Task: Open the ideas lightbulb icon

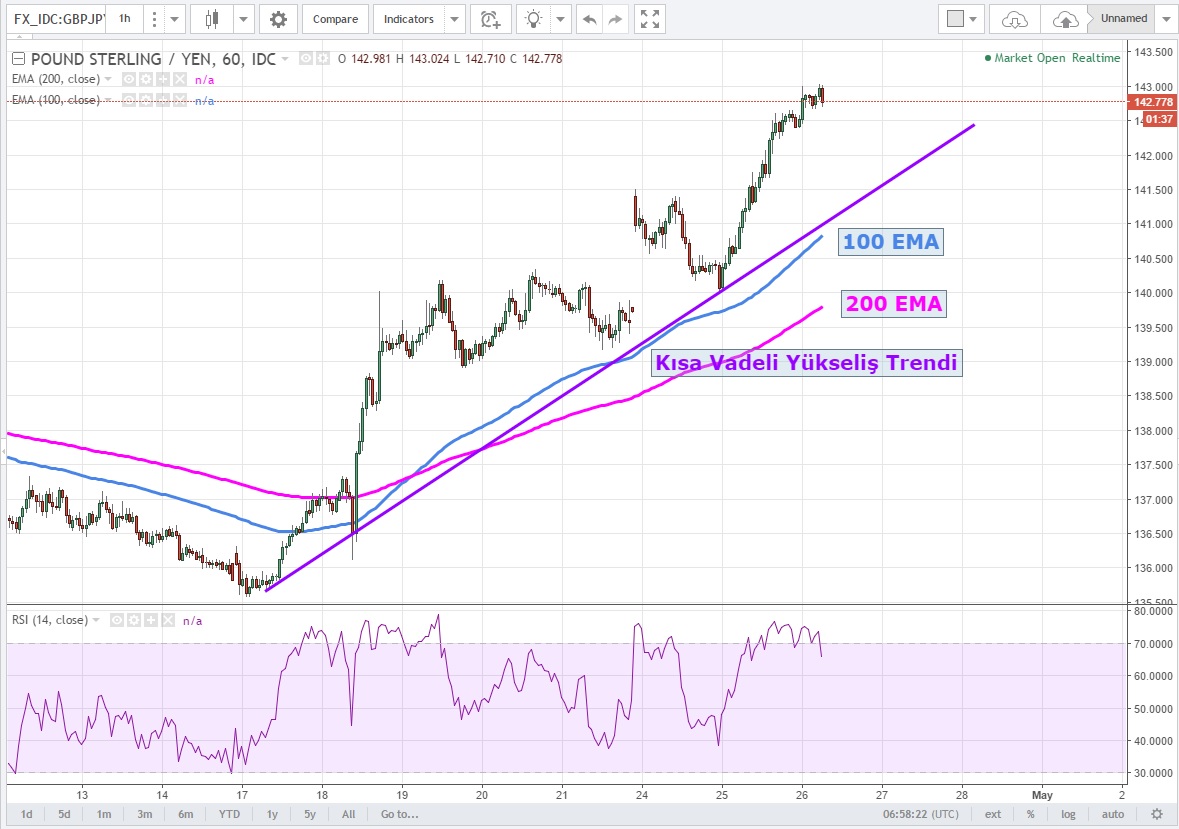Action: pyautogui.click(x=535, y=19)
